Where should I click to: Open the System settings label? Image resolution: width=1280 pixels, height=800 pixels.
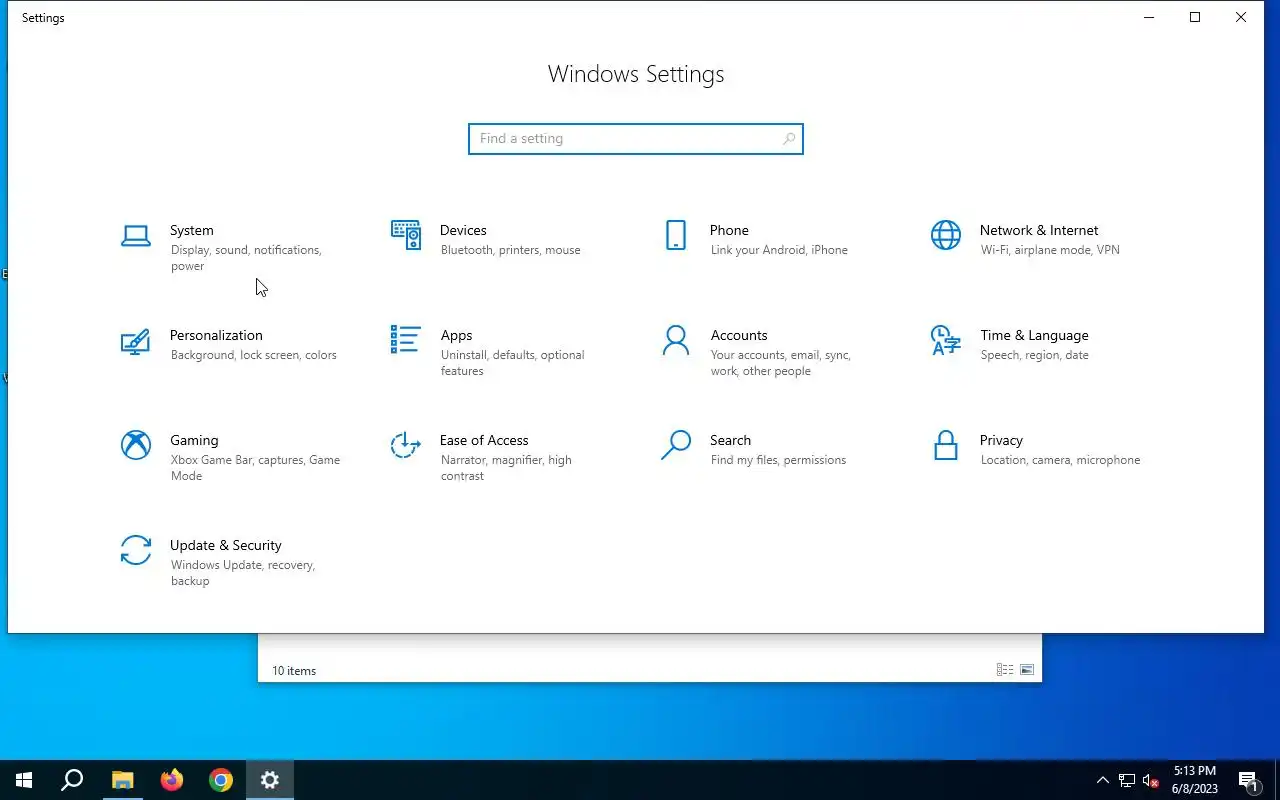(192, 230)
